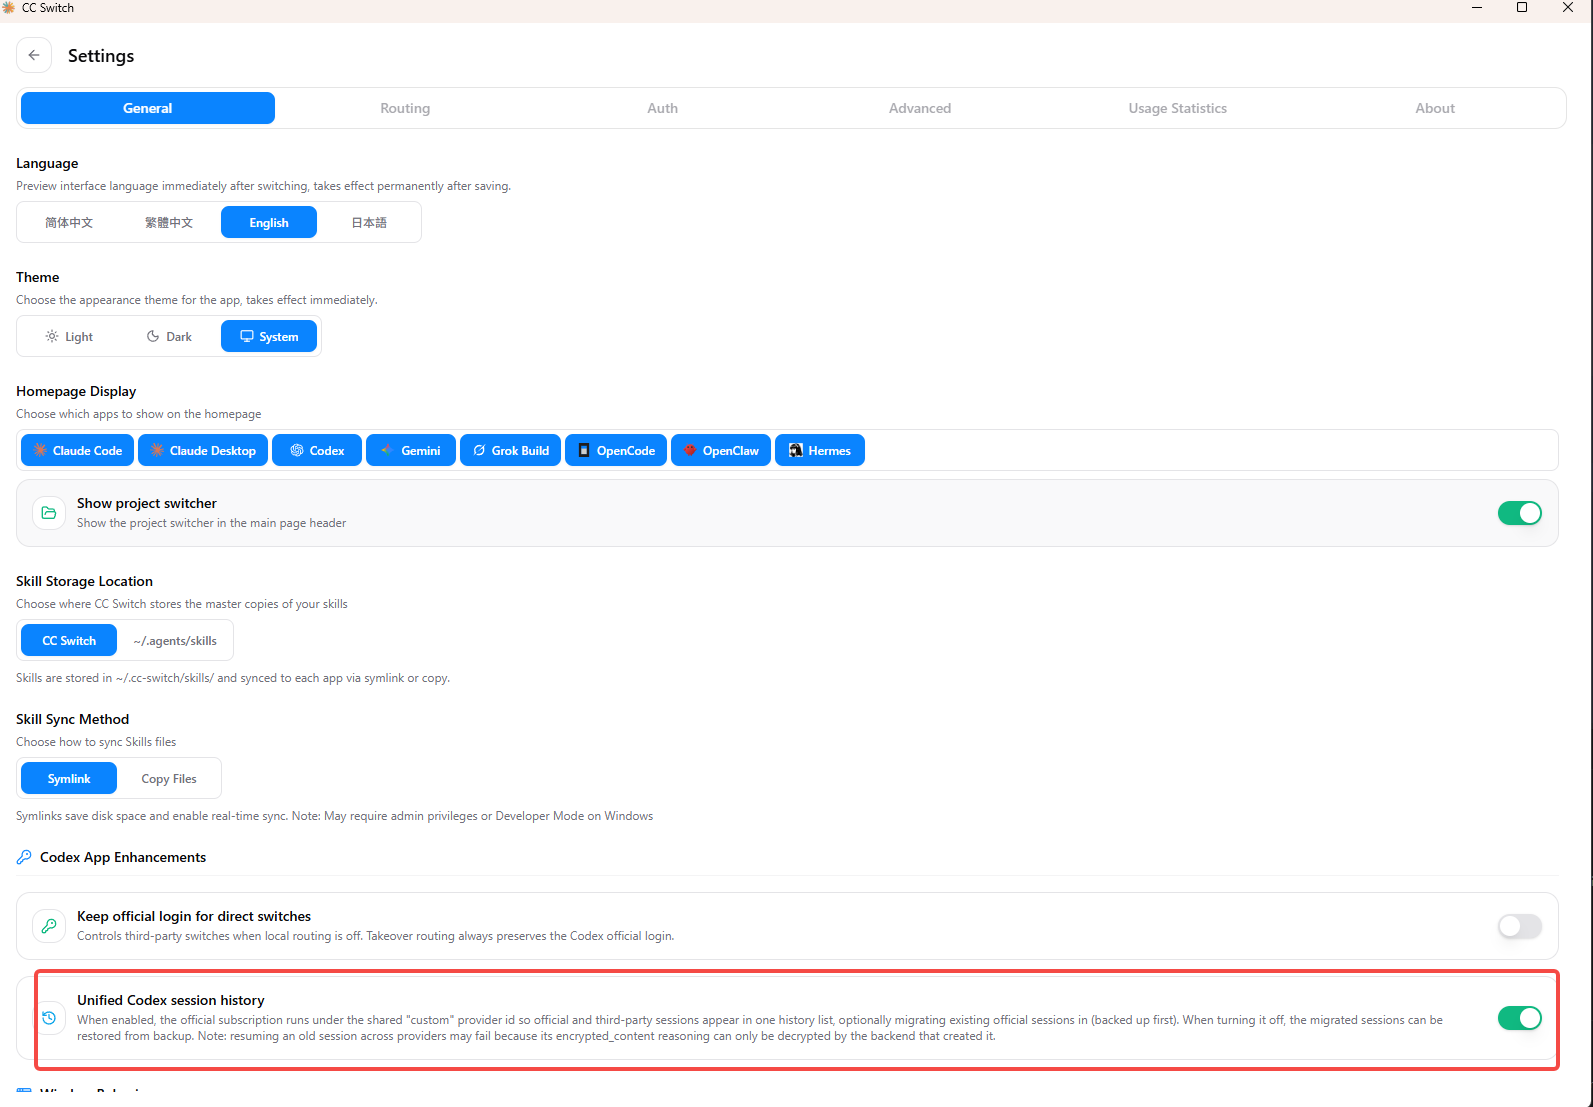
Task: Open the General settings tab
Action: (148, 108)
